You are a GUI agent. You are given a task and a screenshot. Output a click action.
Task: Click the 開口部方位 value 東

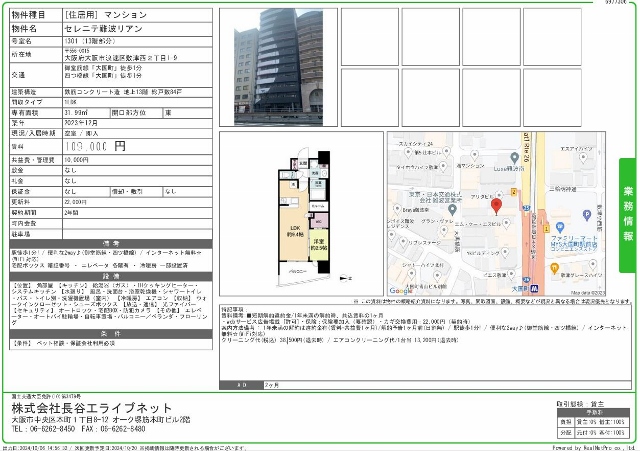tap(168, 113)
